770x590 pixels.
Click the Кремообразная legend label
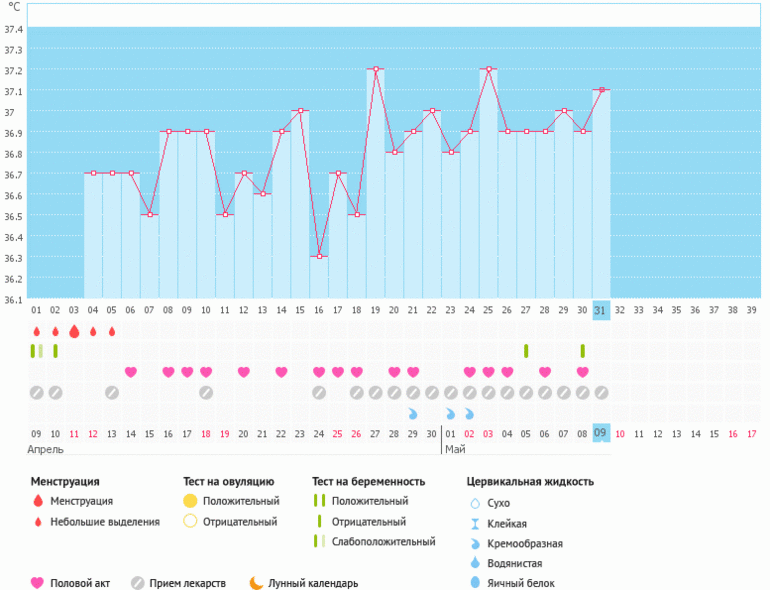pyautogui.click(x=525, y=544)
